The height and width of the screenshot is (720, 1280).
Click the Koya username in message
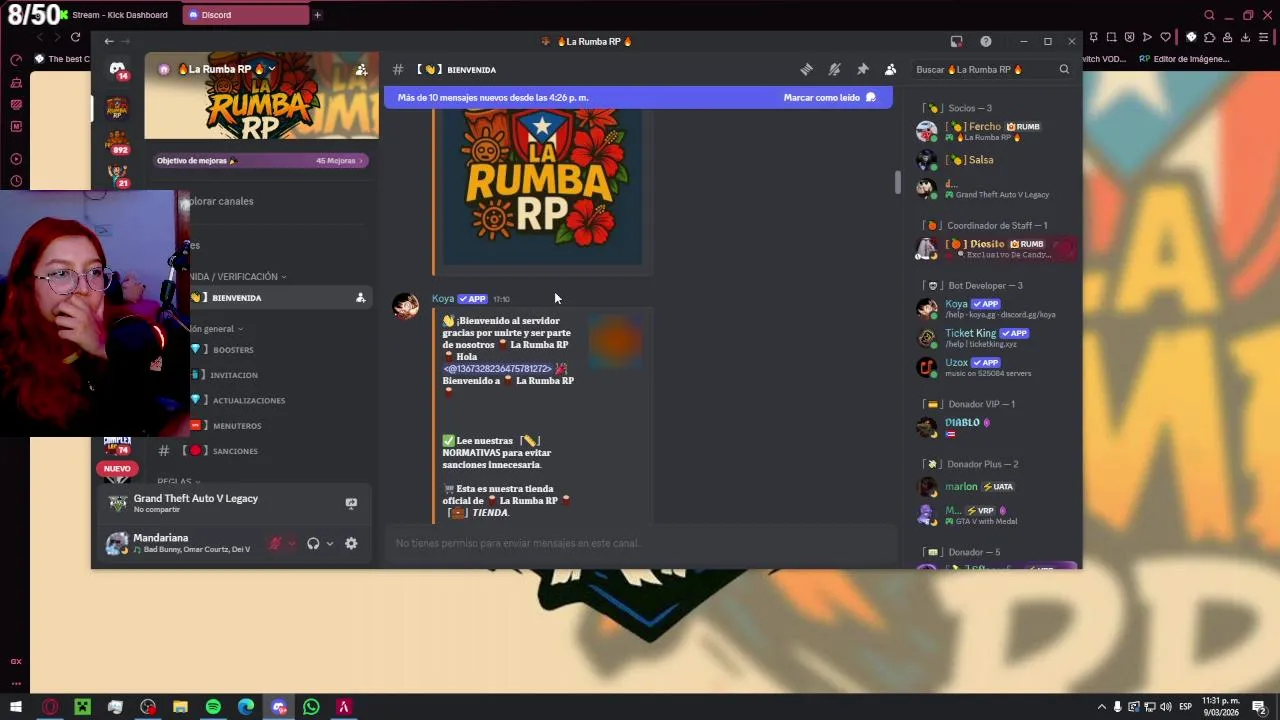coord(443,299)
